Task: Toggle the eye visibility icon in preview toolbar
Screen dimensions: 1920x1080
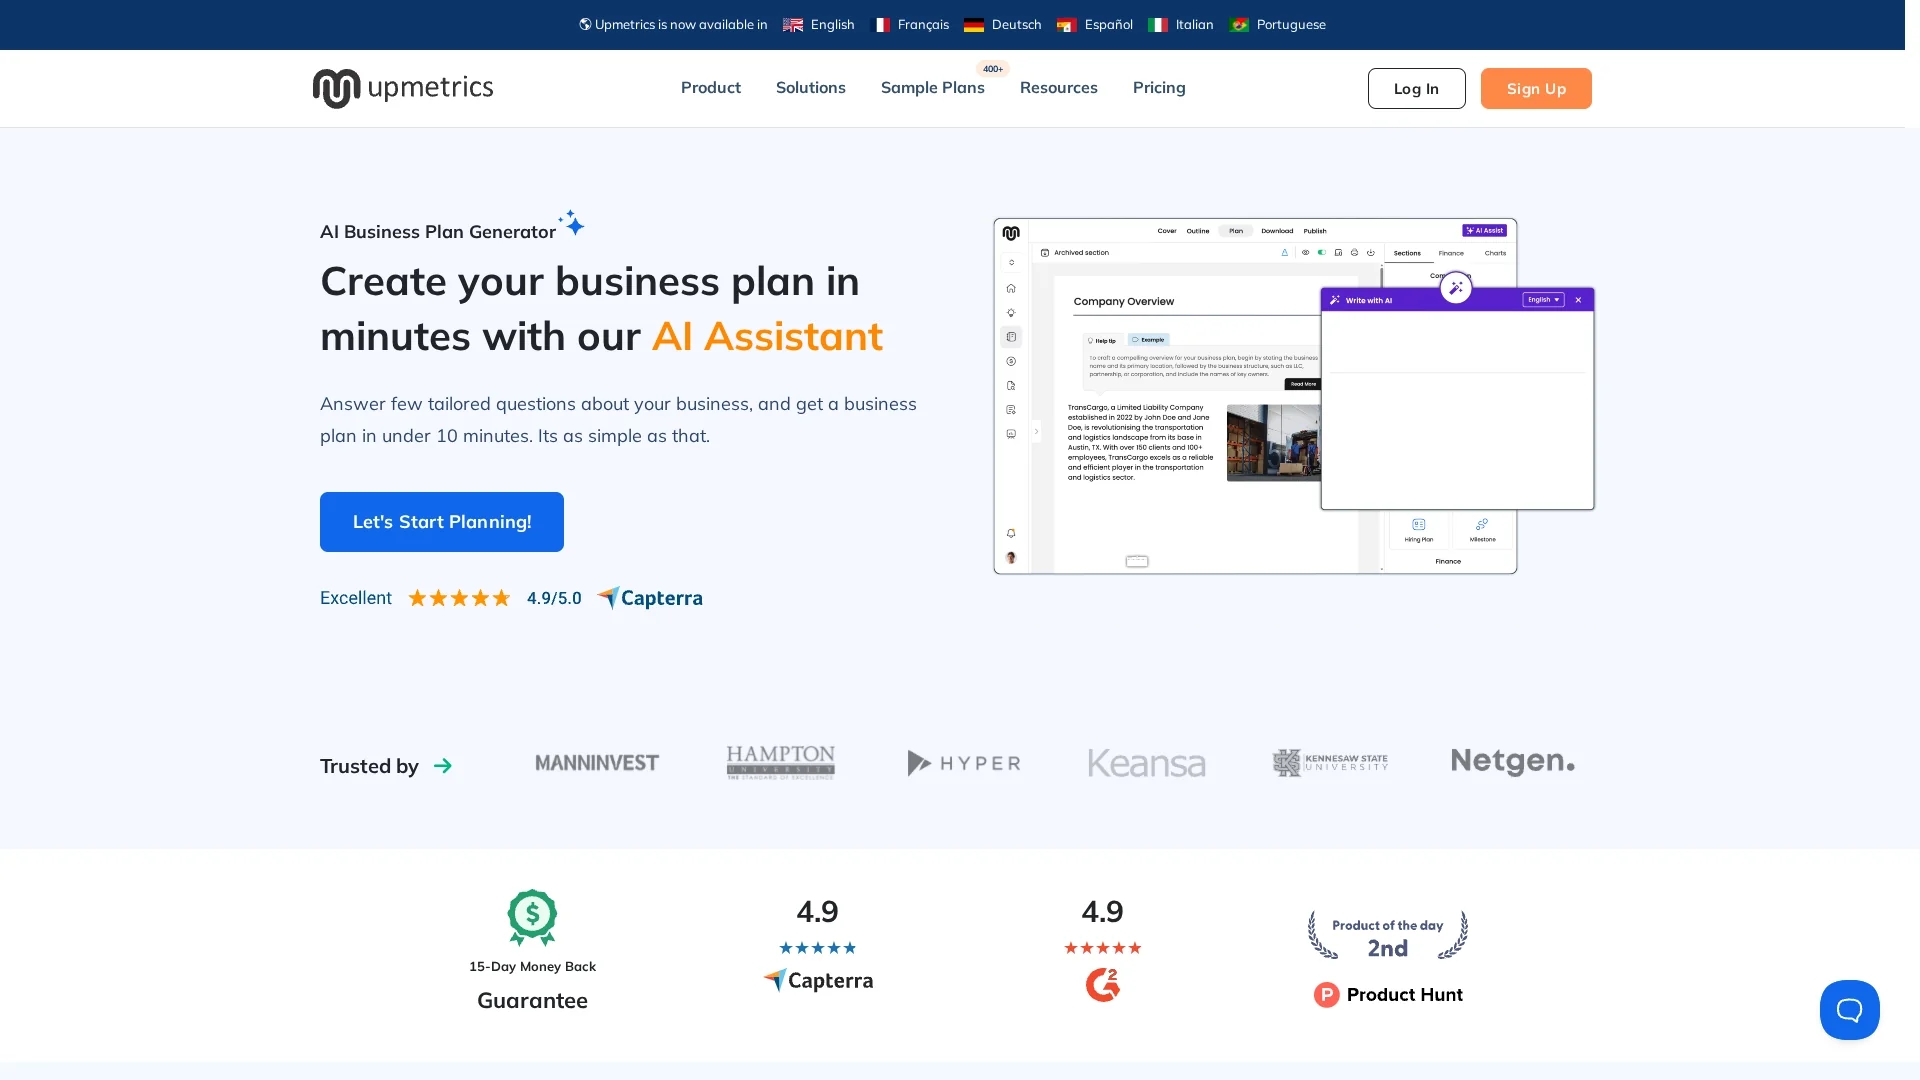Action: coord(1305,253)
